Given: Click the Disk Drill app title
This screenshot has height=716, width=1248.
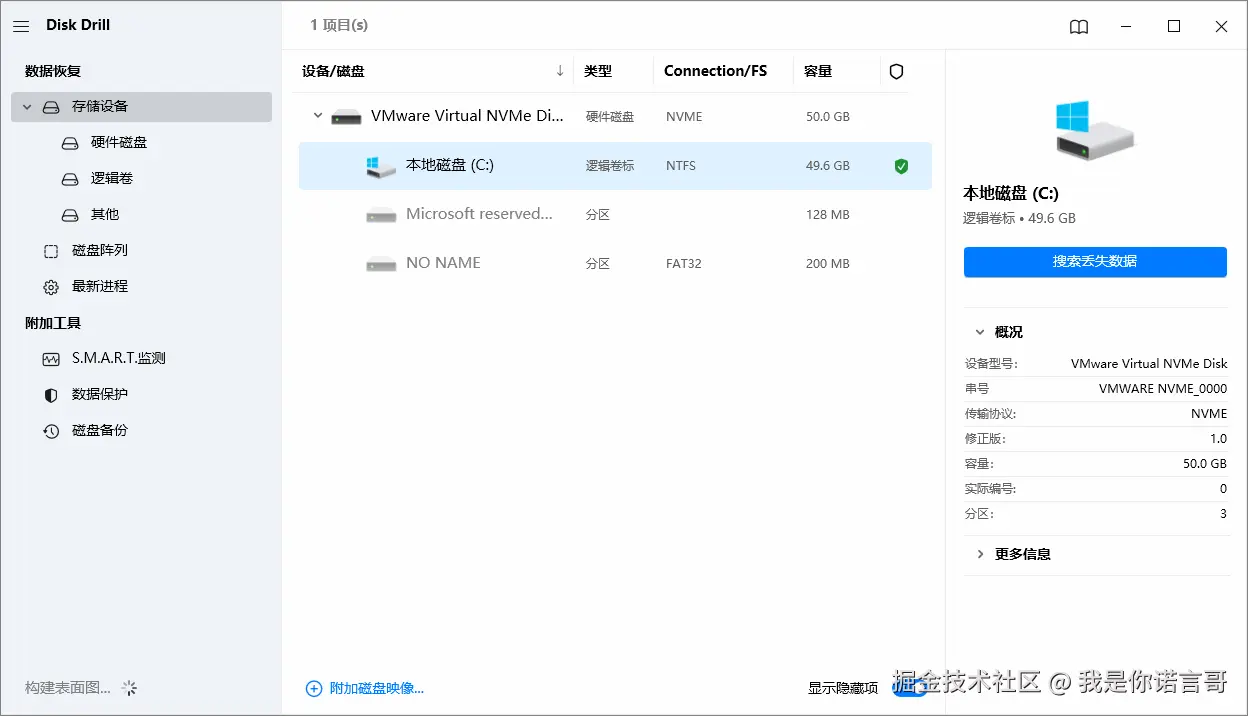Looking at the screenshot, I should (78, 25).
